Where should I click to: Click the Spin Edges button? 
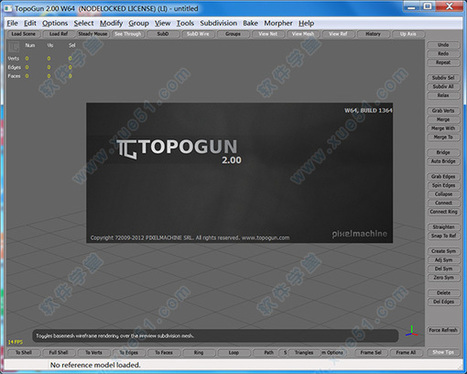pos(443,185)
